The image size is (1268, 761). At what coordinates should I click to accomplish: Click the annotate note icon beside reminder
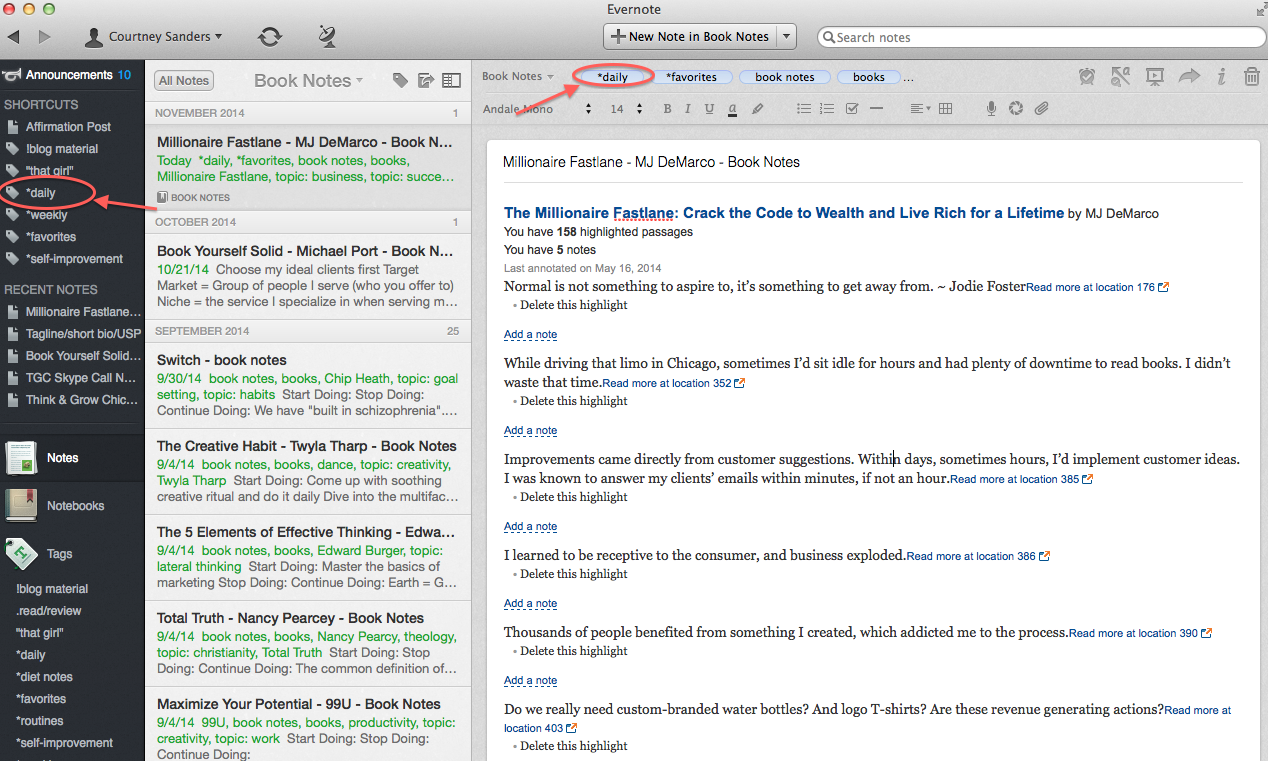pos(1121,76)
